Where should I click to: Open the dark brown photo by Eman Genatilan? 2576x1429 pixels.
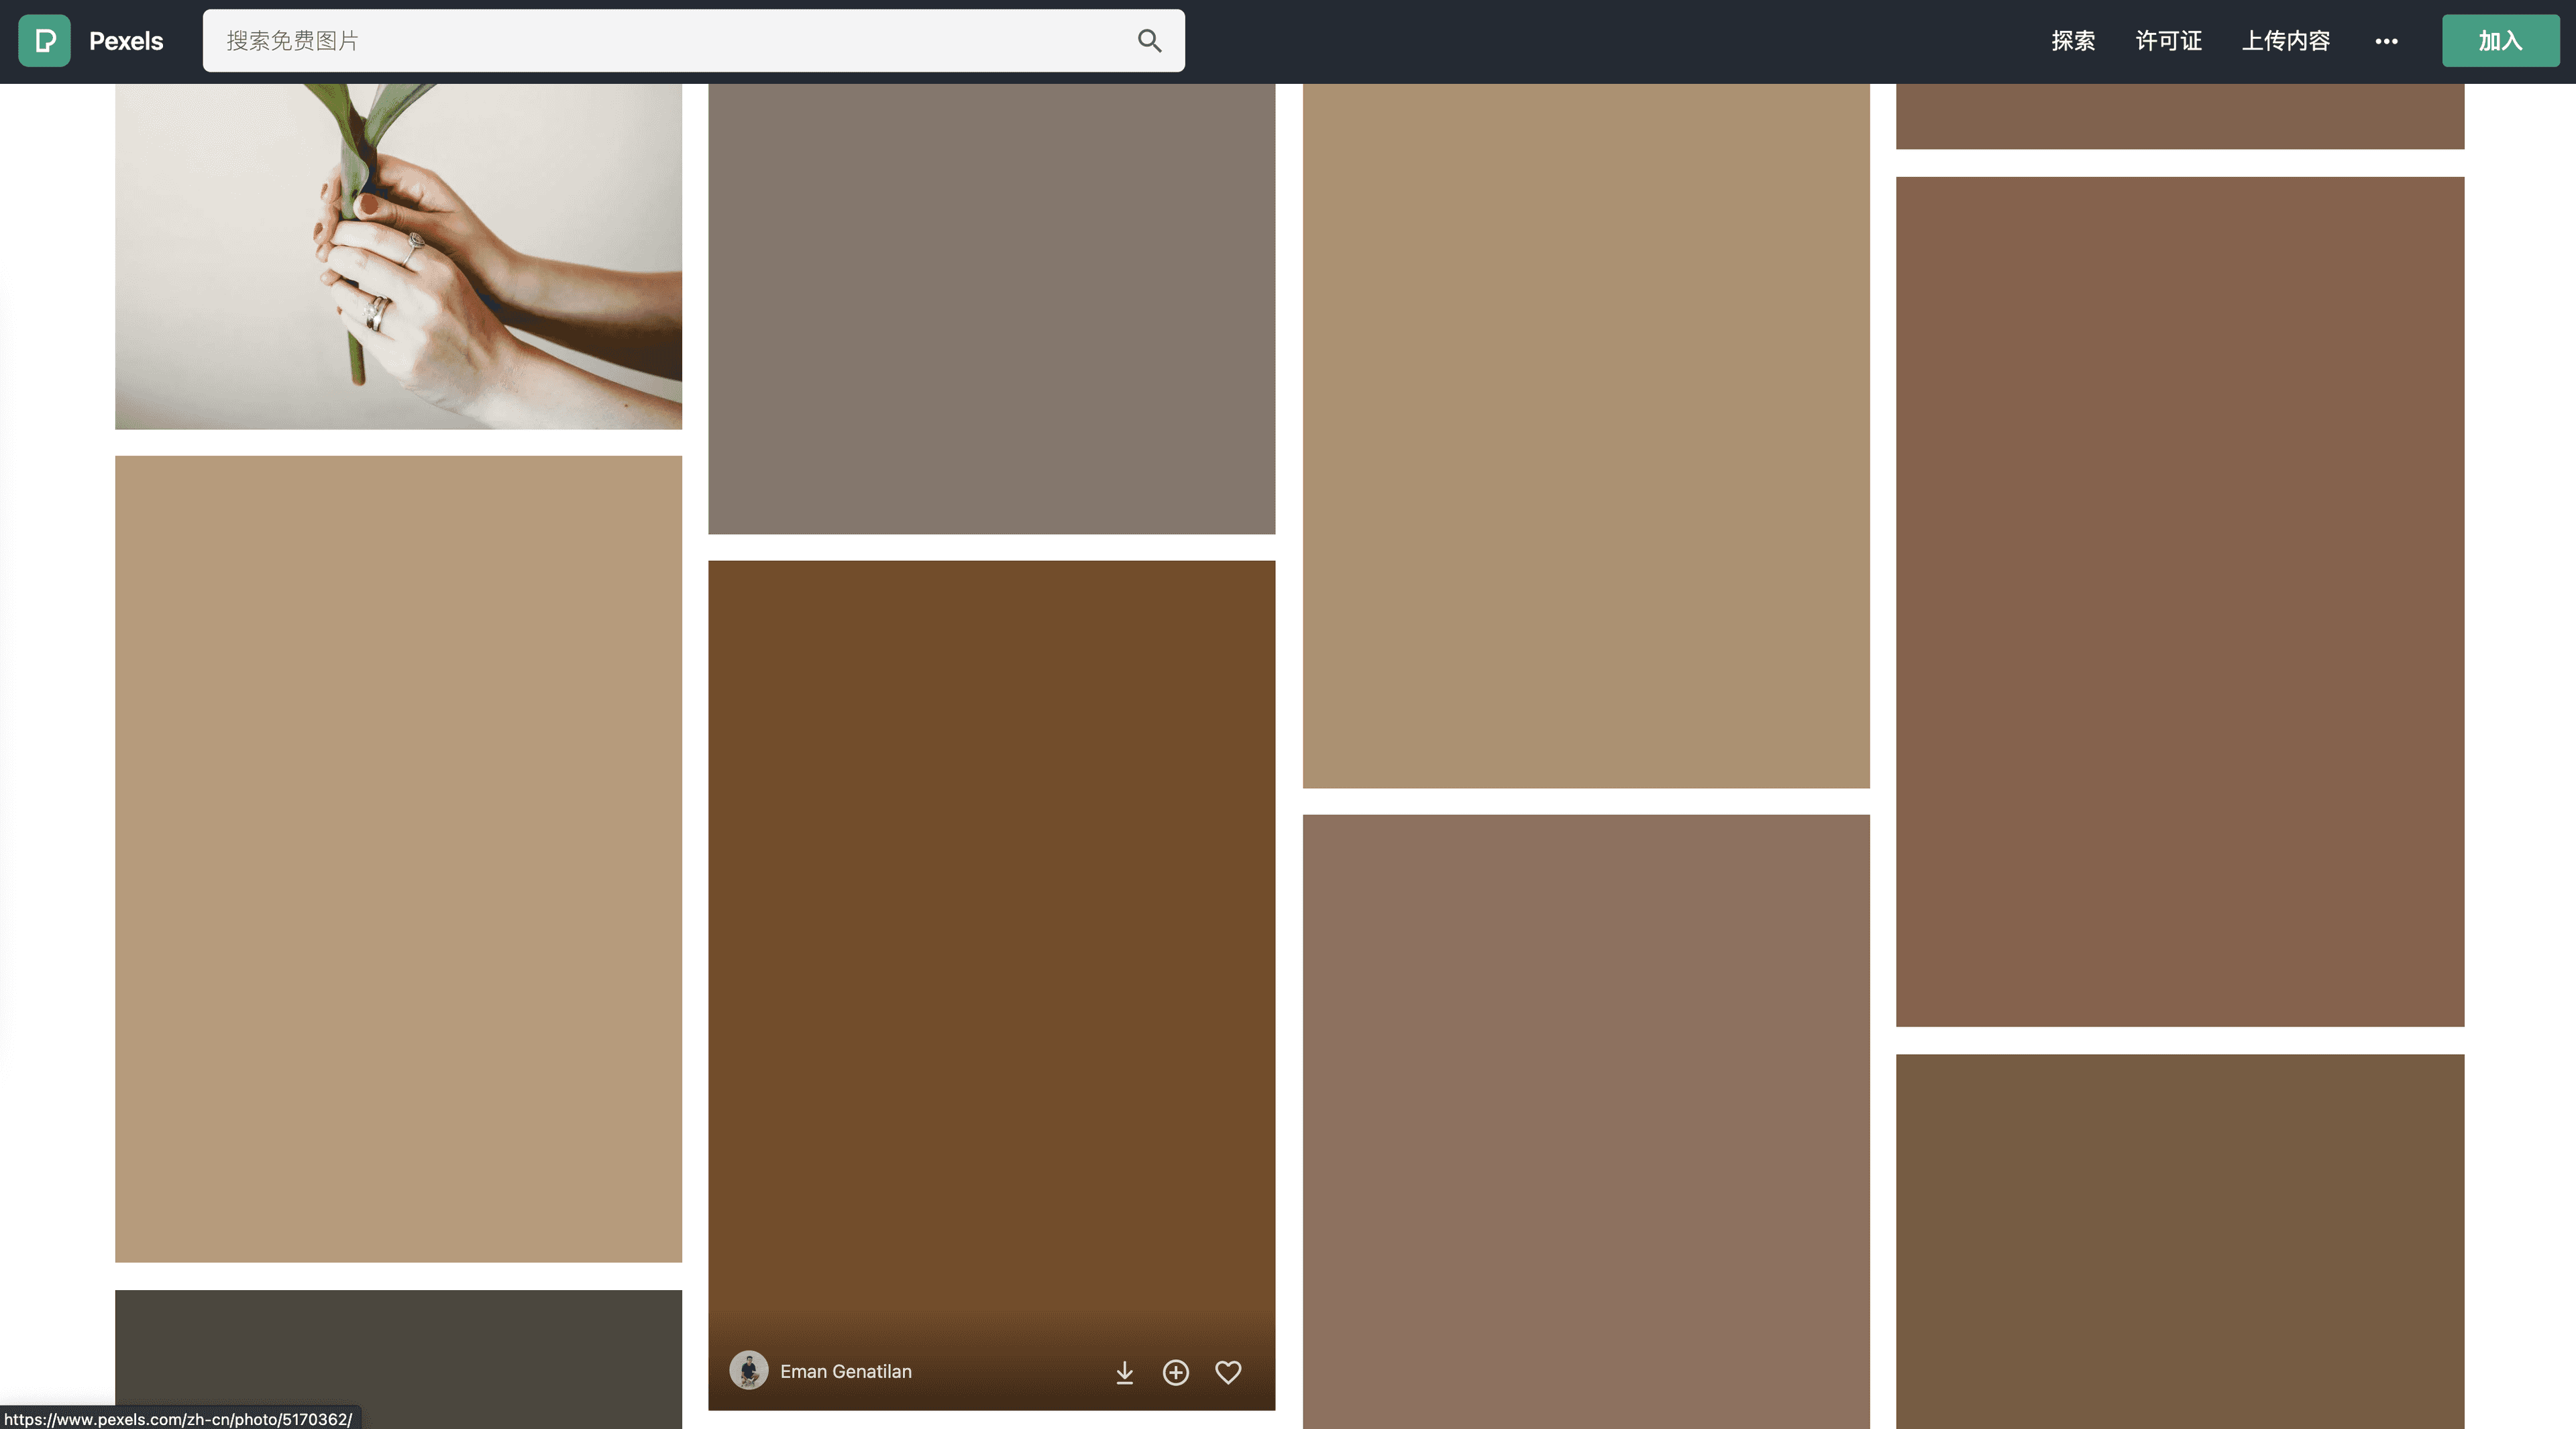[x=991, y=930]
